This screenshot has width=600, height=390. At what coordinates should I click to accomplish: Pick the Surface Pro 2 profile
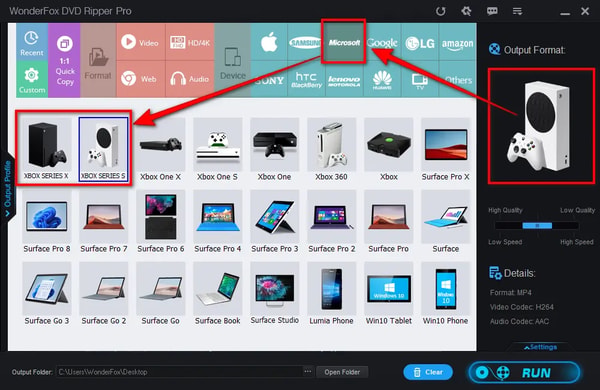331,222
